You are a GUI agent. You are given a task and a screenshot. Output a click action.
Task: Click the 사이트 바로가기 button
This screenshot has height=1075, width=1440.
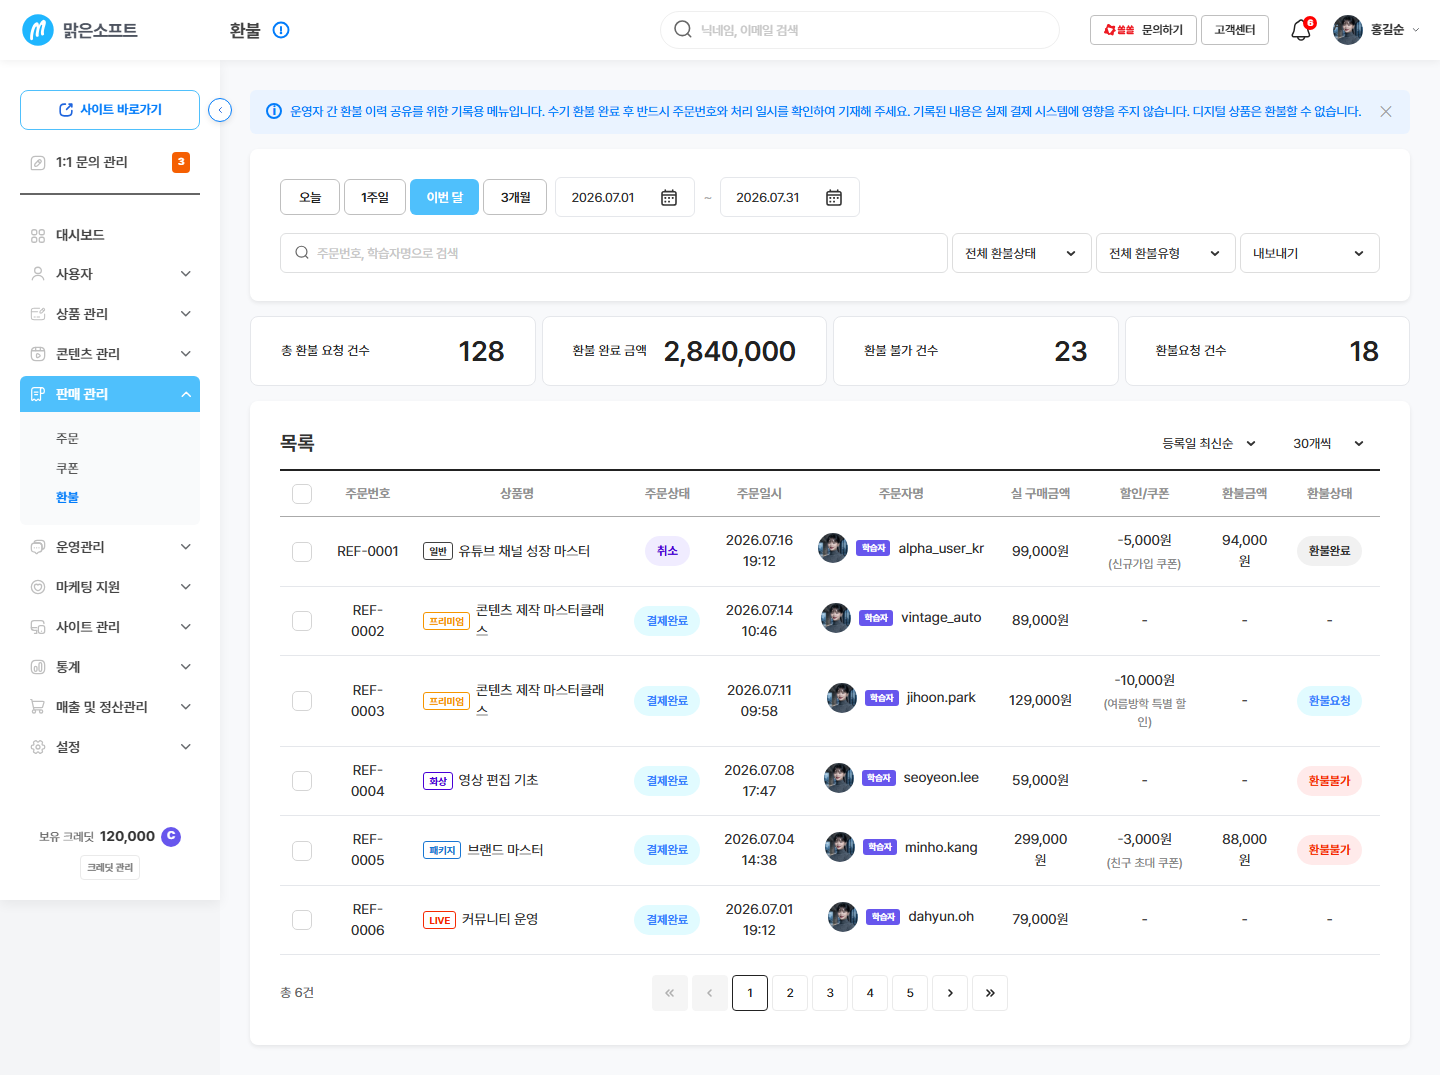(110, 110)
